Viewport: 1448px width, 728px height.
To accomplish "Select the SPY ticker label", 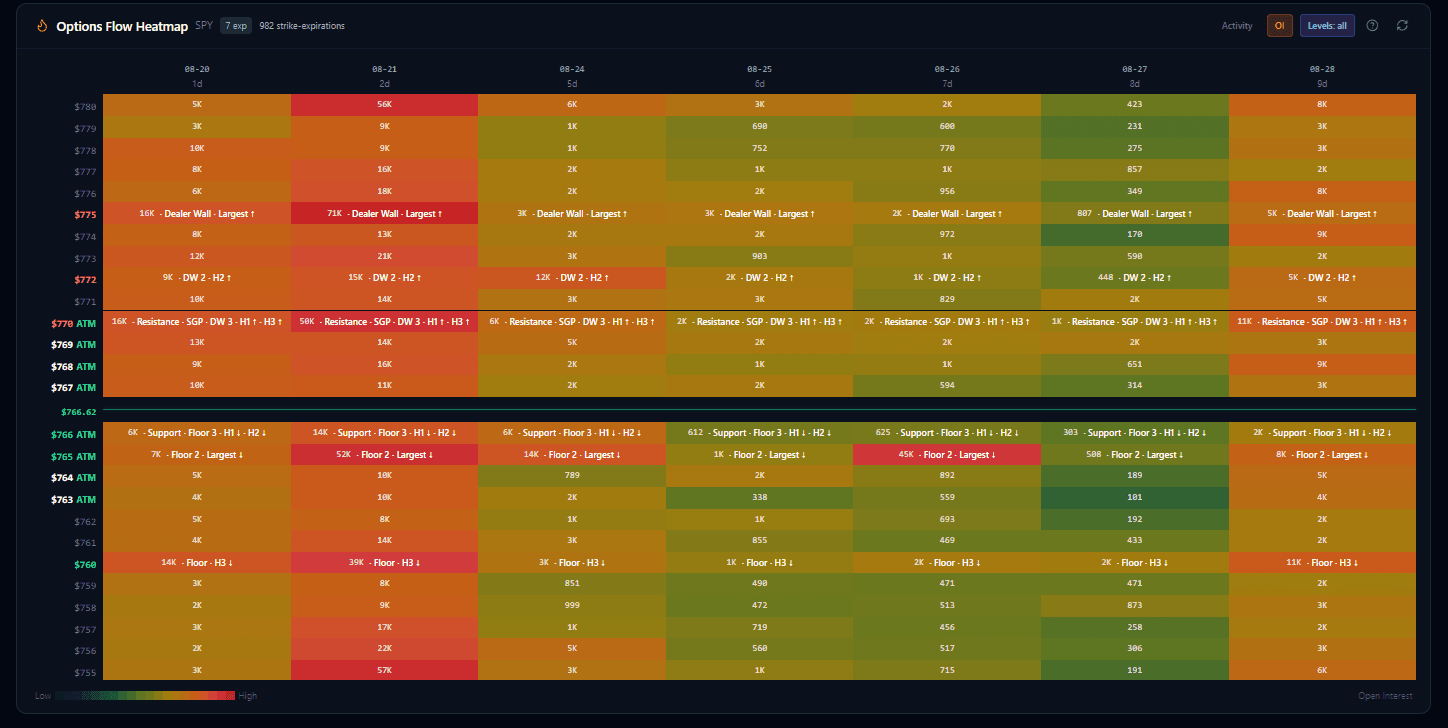I will [x=204, y=26].
